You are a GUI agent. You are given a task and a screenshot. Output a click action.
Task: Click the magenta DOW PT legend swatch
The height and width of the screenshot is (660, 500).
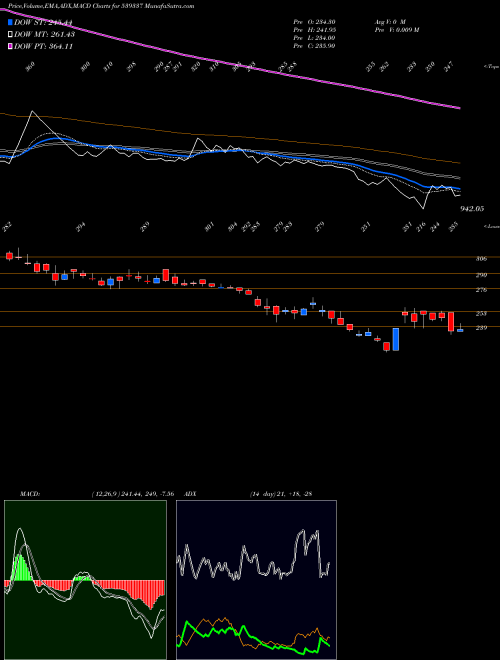(x=10, y=46)
